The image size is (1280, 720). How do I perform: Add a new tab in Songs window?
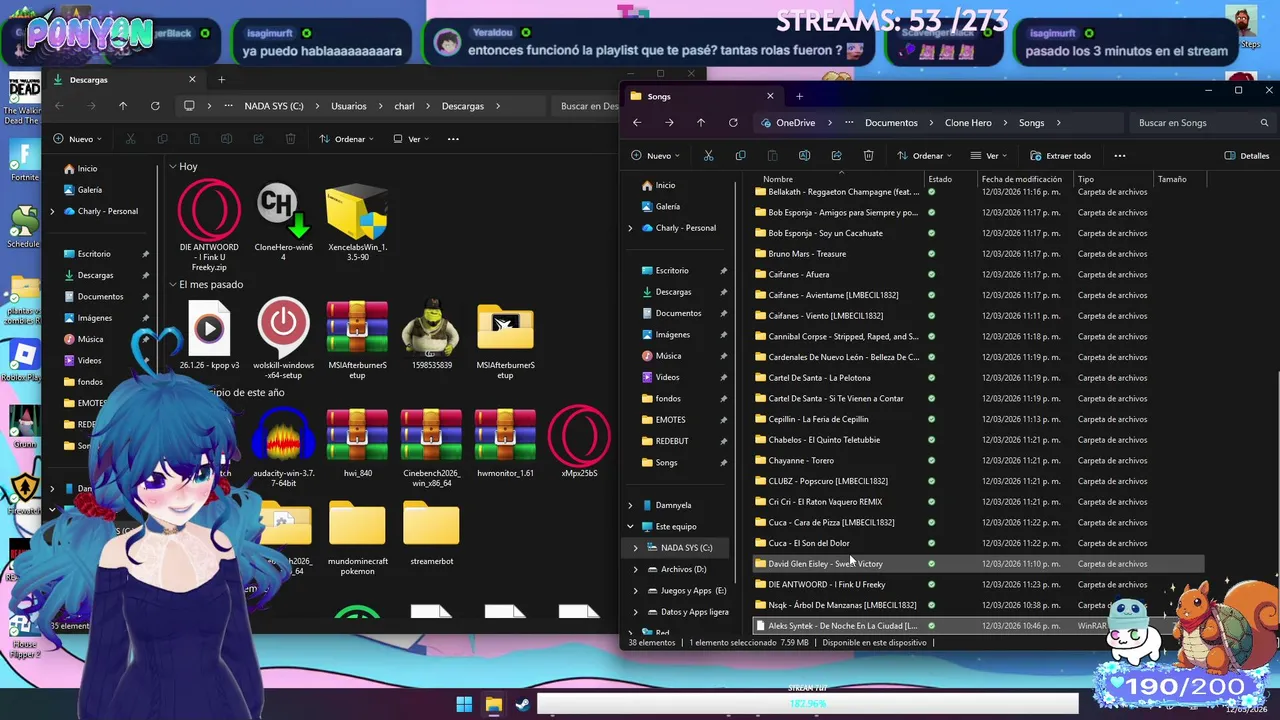tap(799, 96)
